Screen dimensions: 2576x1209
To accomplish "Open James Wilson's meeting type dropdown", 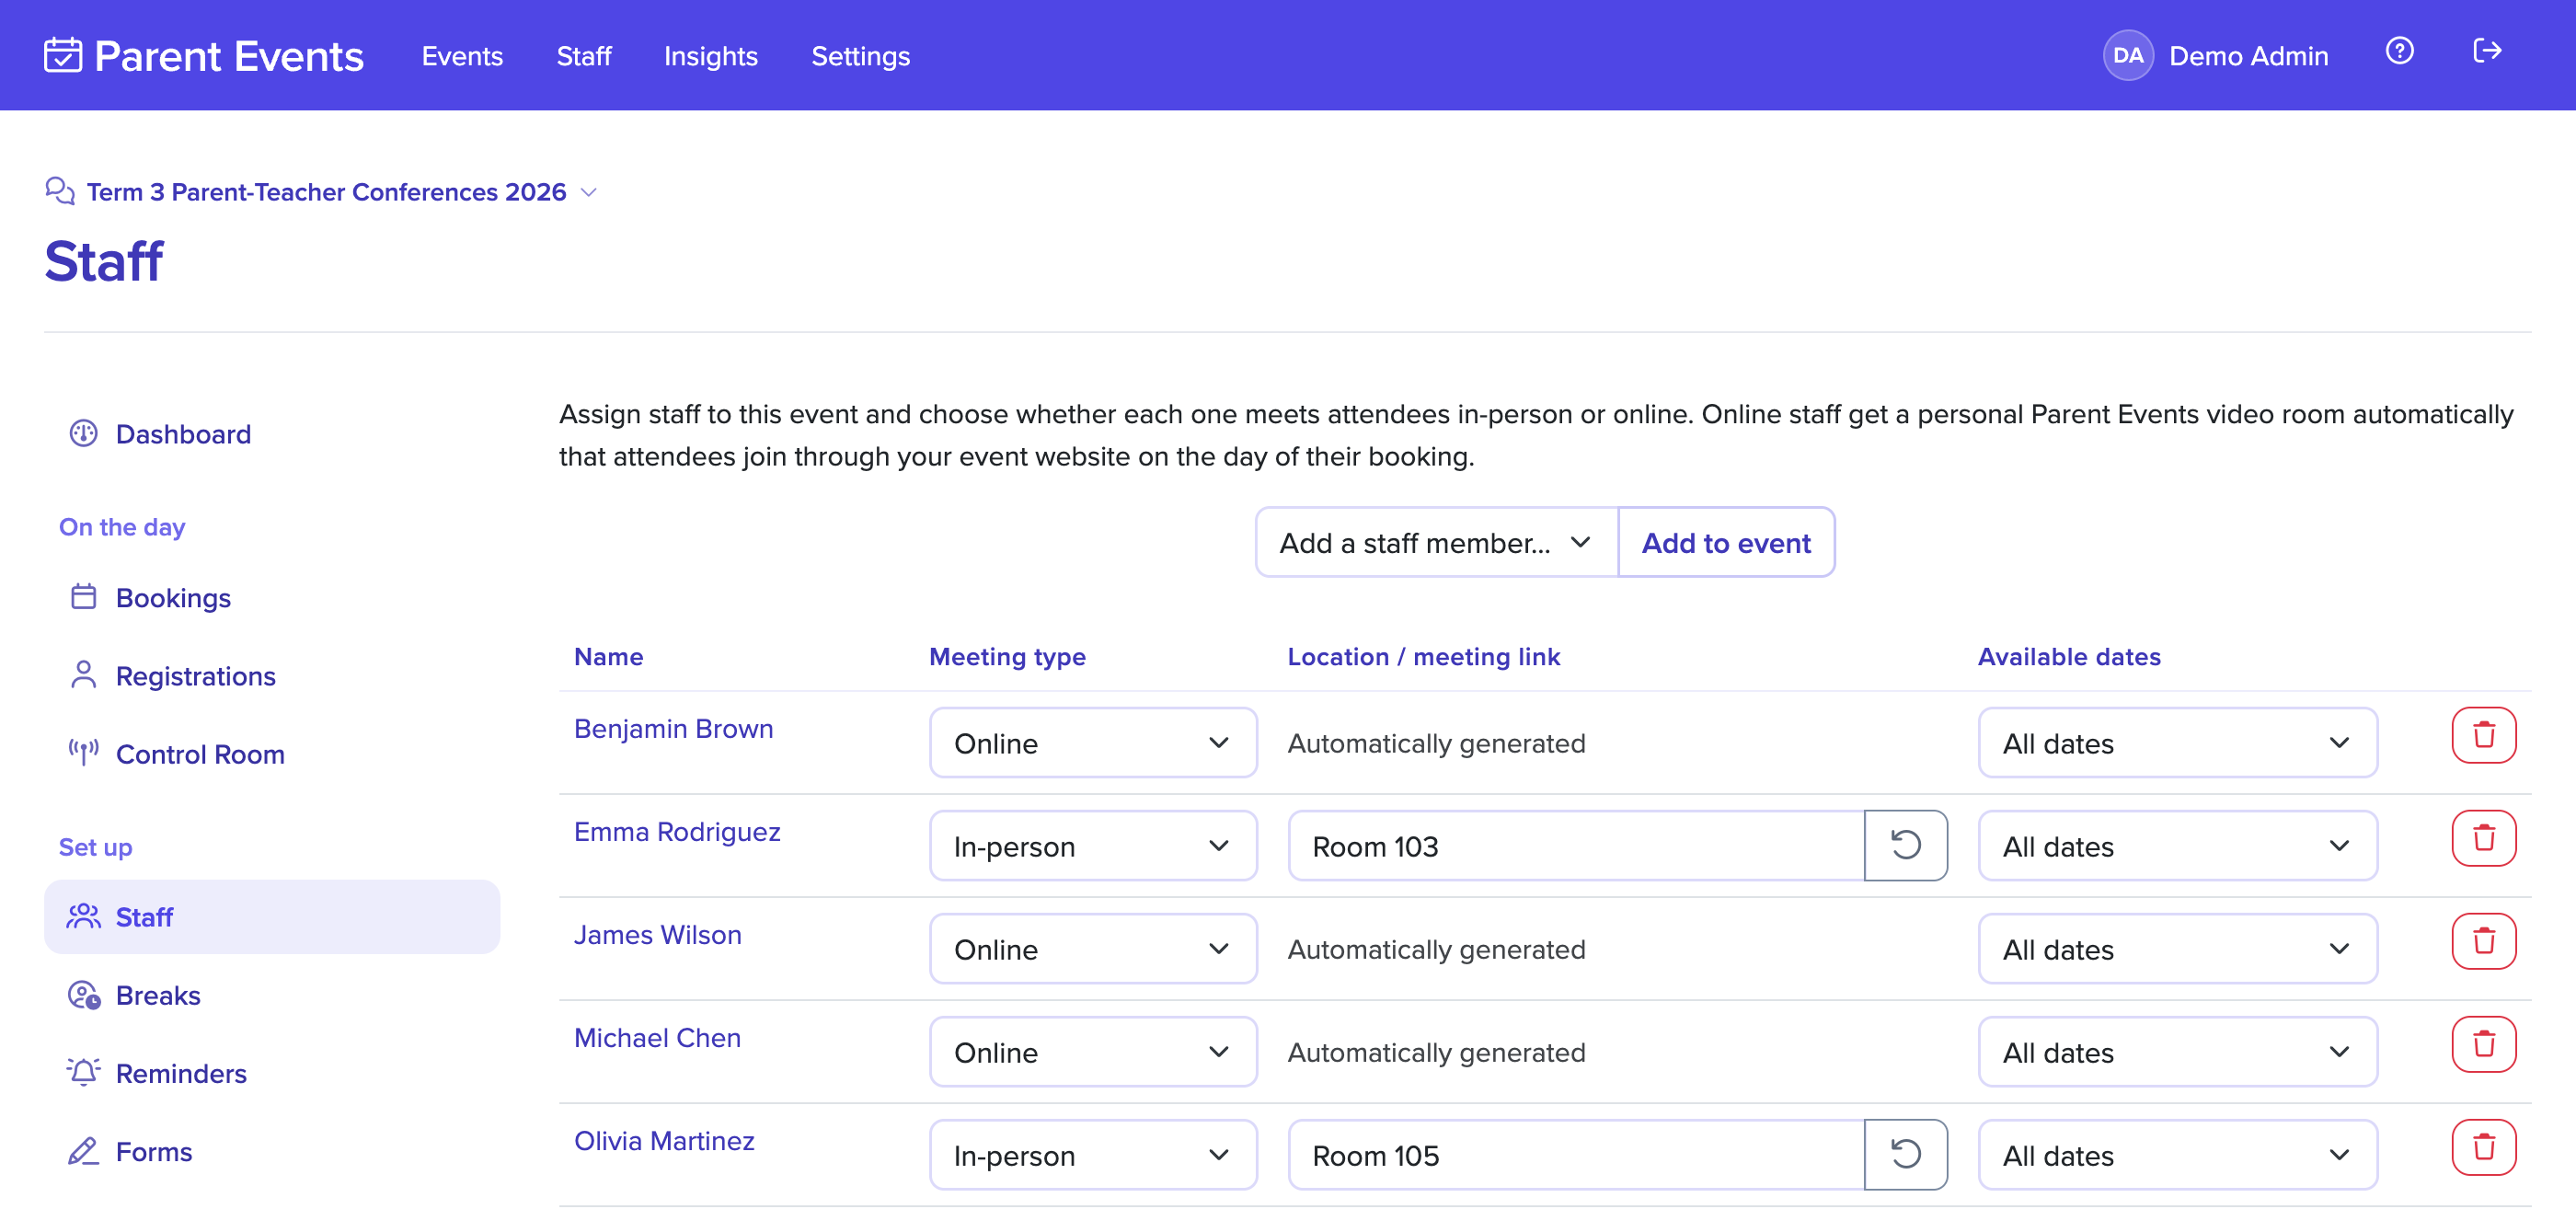I will (1092, 949).
